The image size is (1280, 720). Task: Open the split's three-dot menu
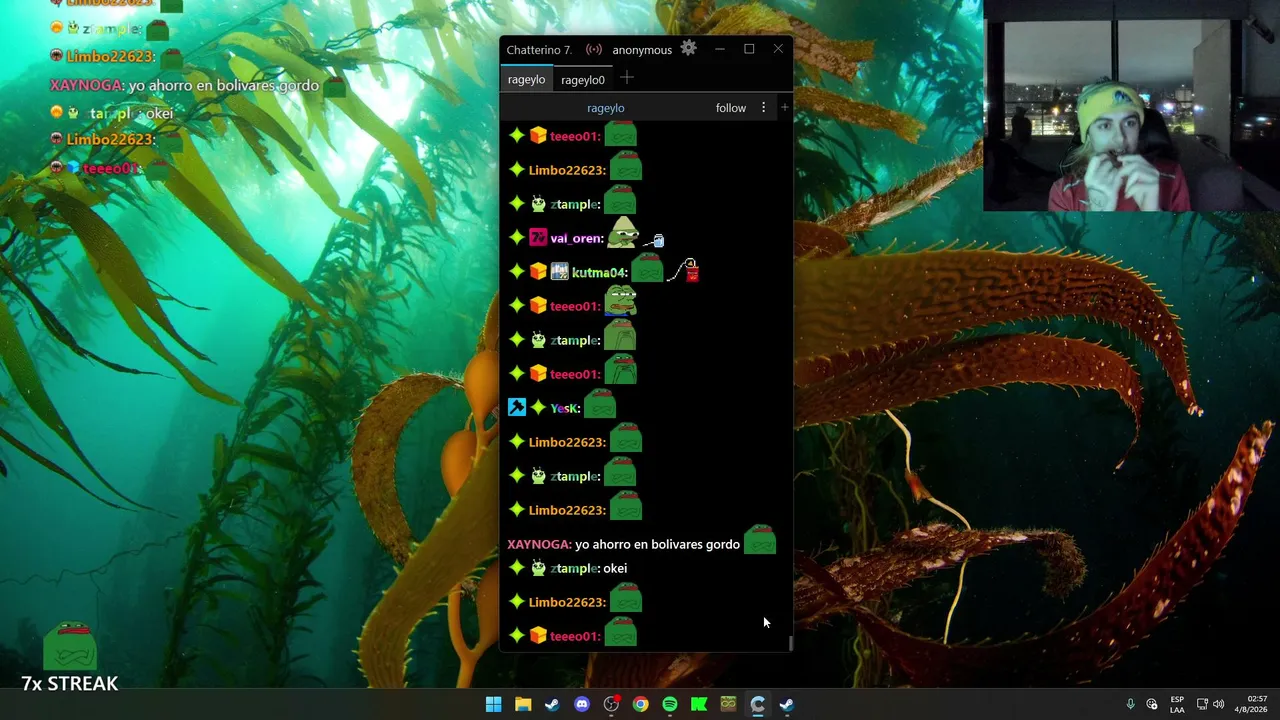[x=763, y=108]
